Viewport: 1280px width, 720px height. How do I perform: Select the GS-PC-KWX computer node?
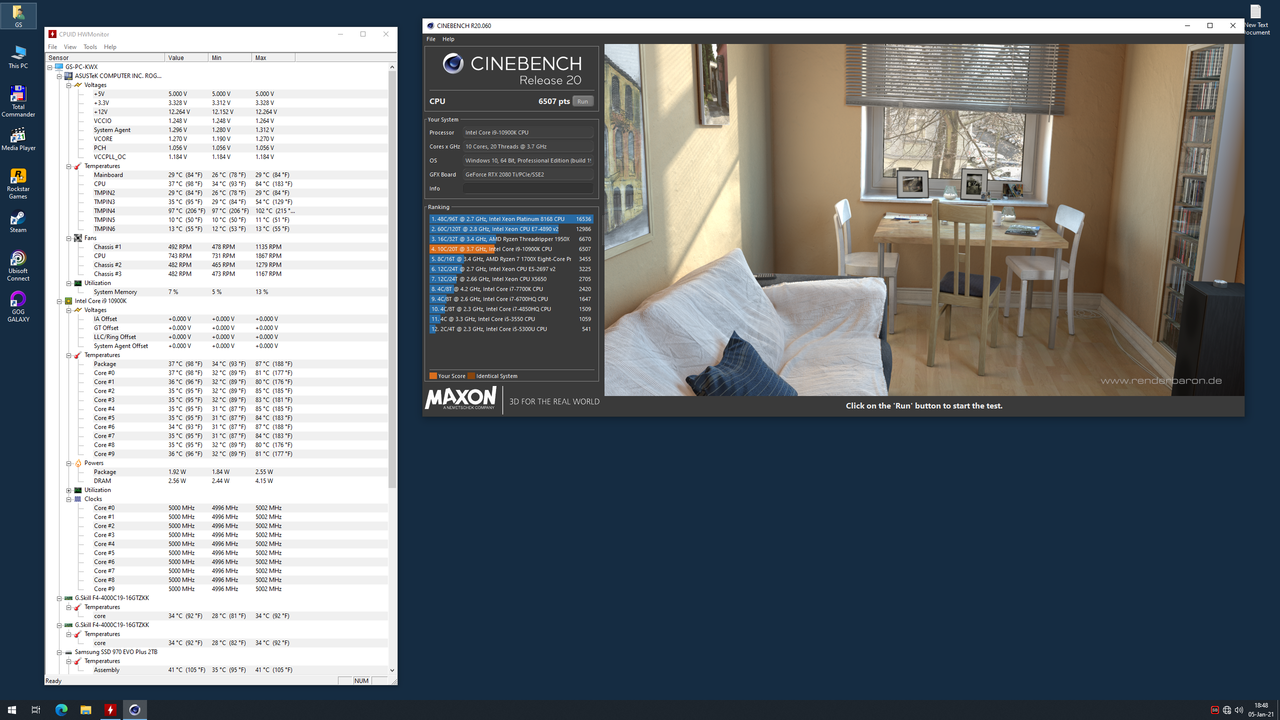(x=82, y=67)
